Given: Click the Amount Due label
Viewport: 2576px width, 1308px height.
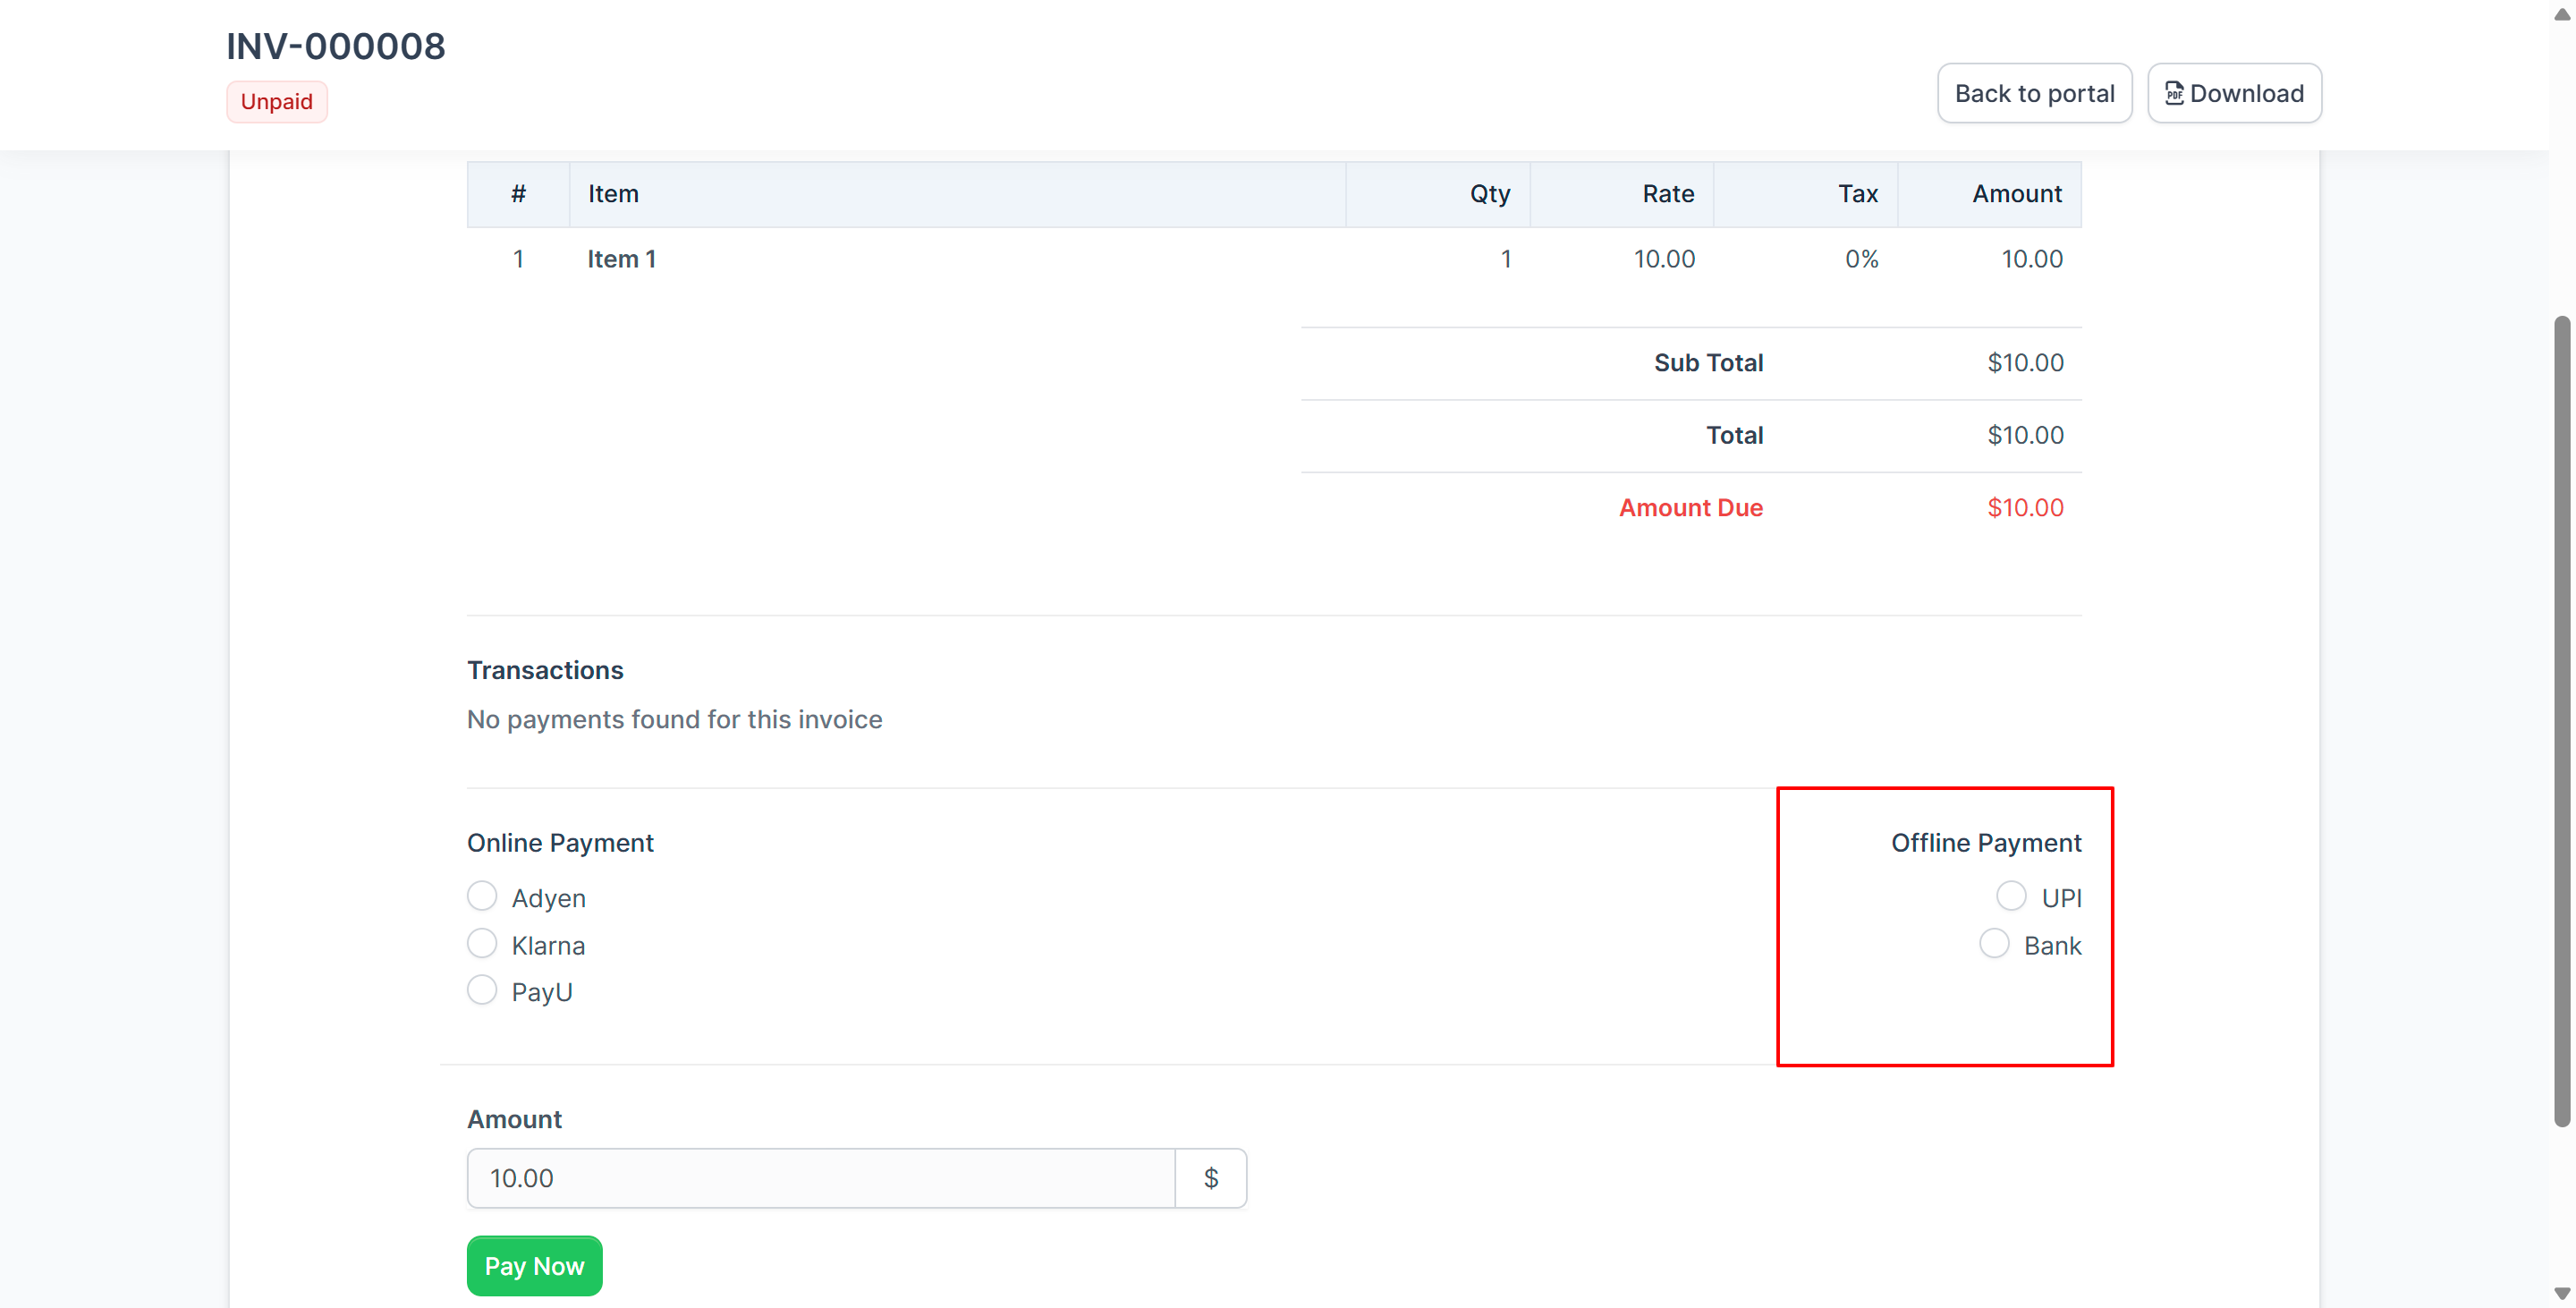Looking at the screenshot, I should [1690, 507].
